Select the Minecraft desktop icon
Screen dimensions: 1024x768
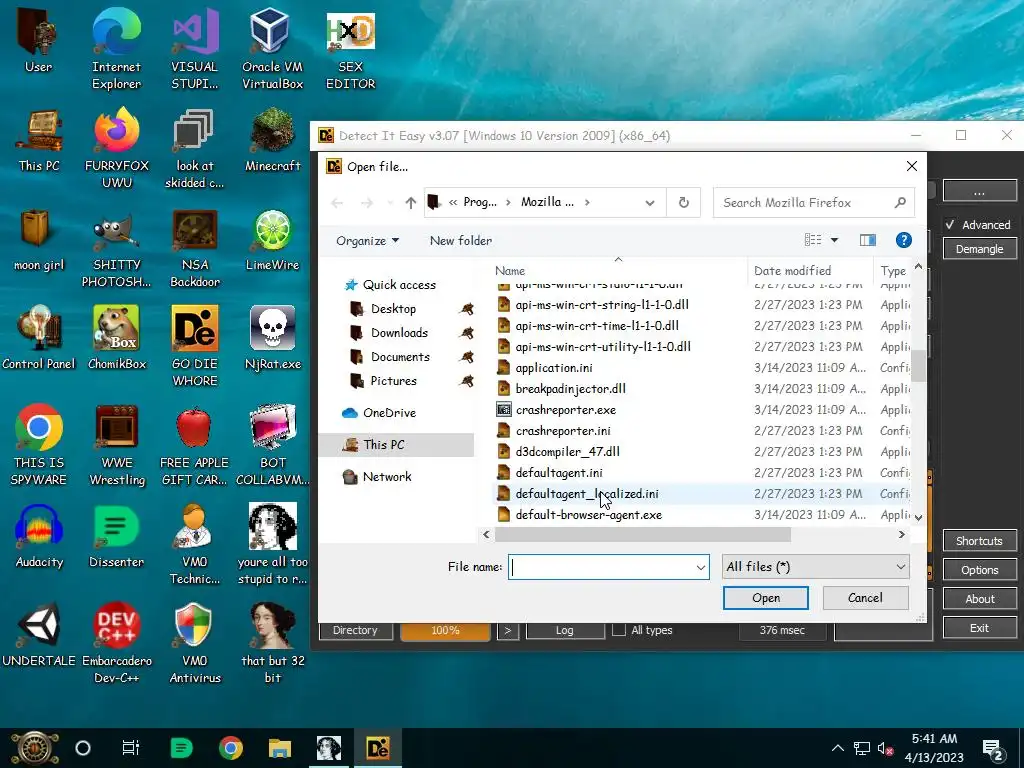point(272,141)
